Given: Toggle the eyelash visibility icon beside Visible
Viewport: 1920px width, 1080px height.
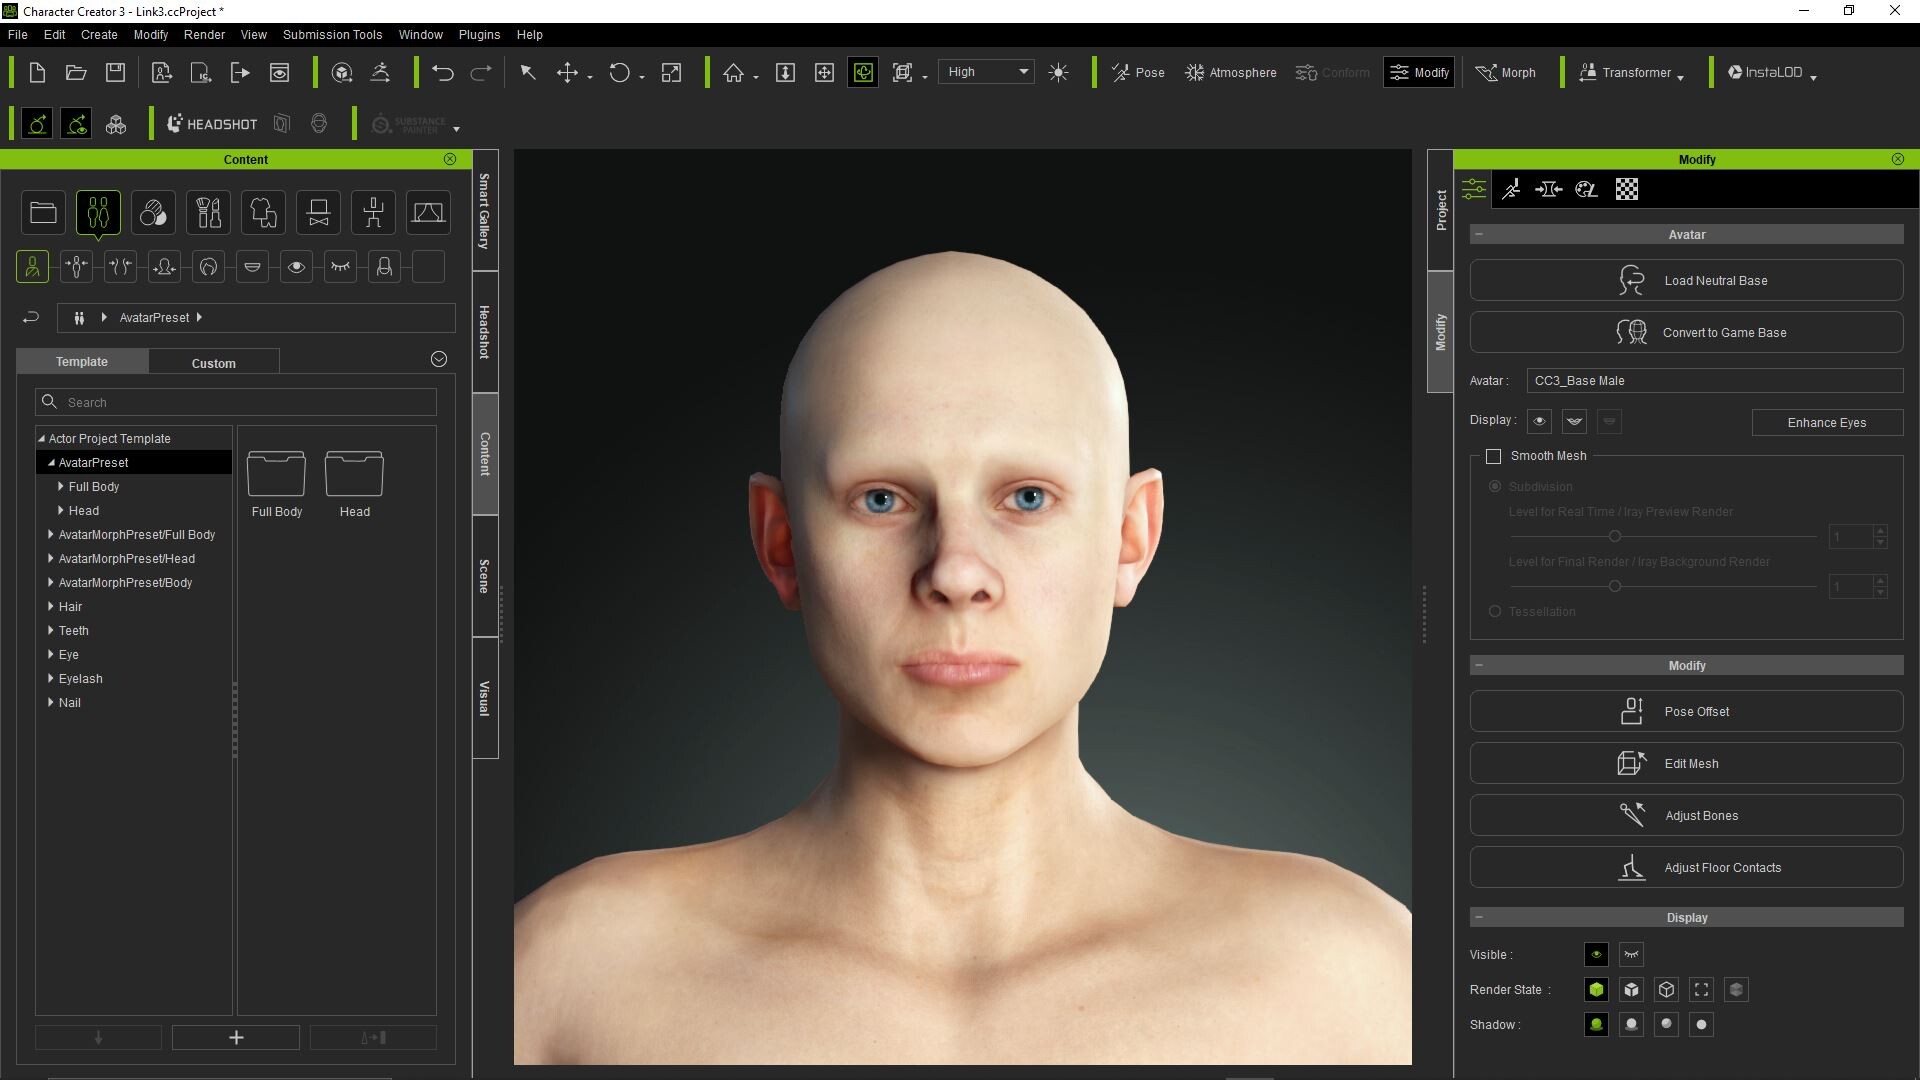Looking at the screenshot, I should coord(1631,954).
